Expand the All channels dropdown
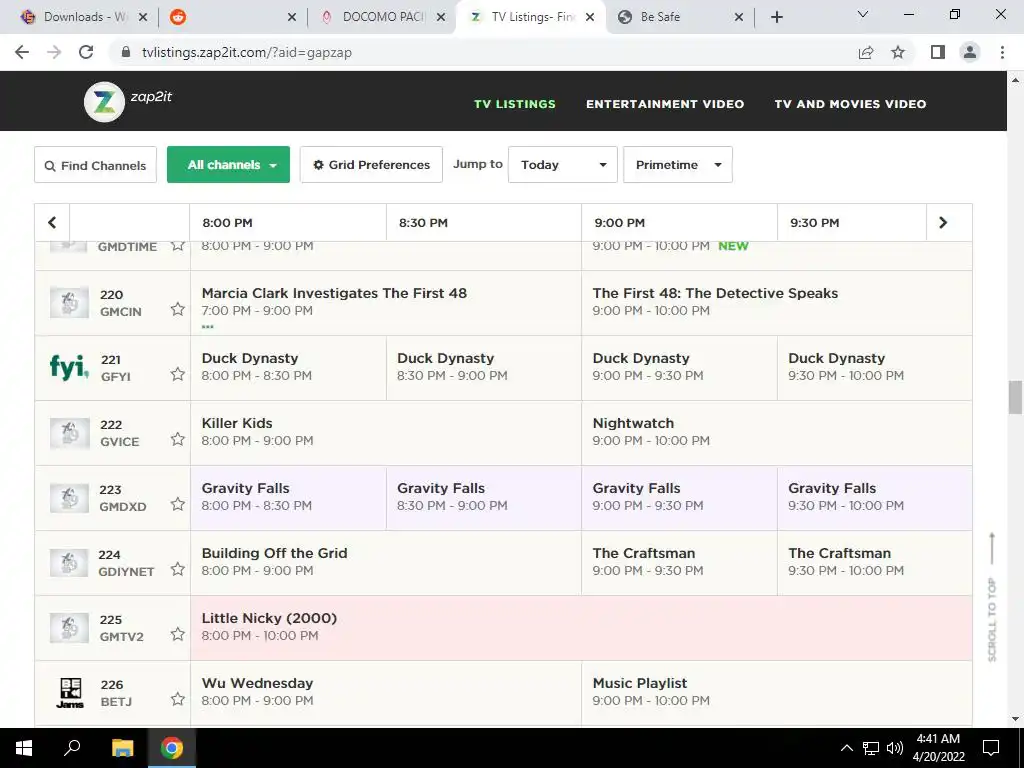1024x768 pixels. [229, 165]
